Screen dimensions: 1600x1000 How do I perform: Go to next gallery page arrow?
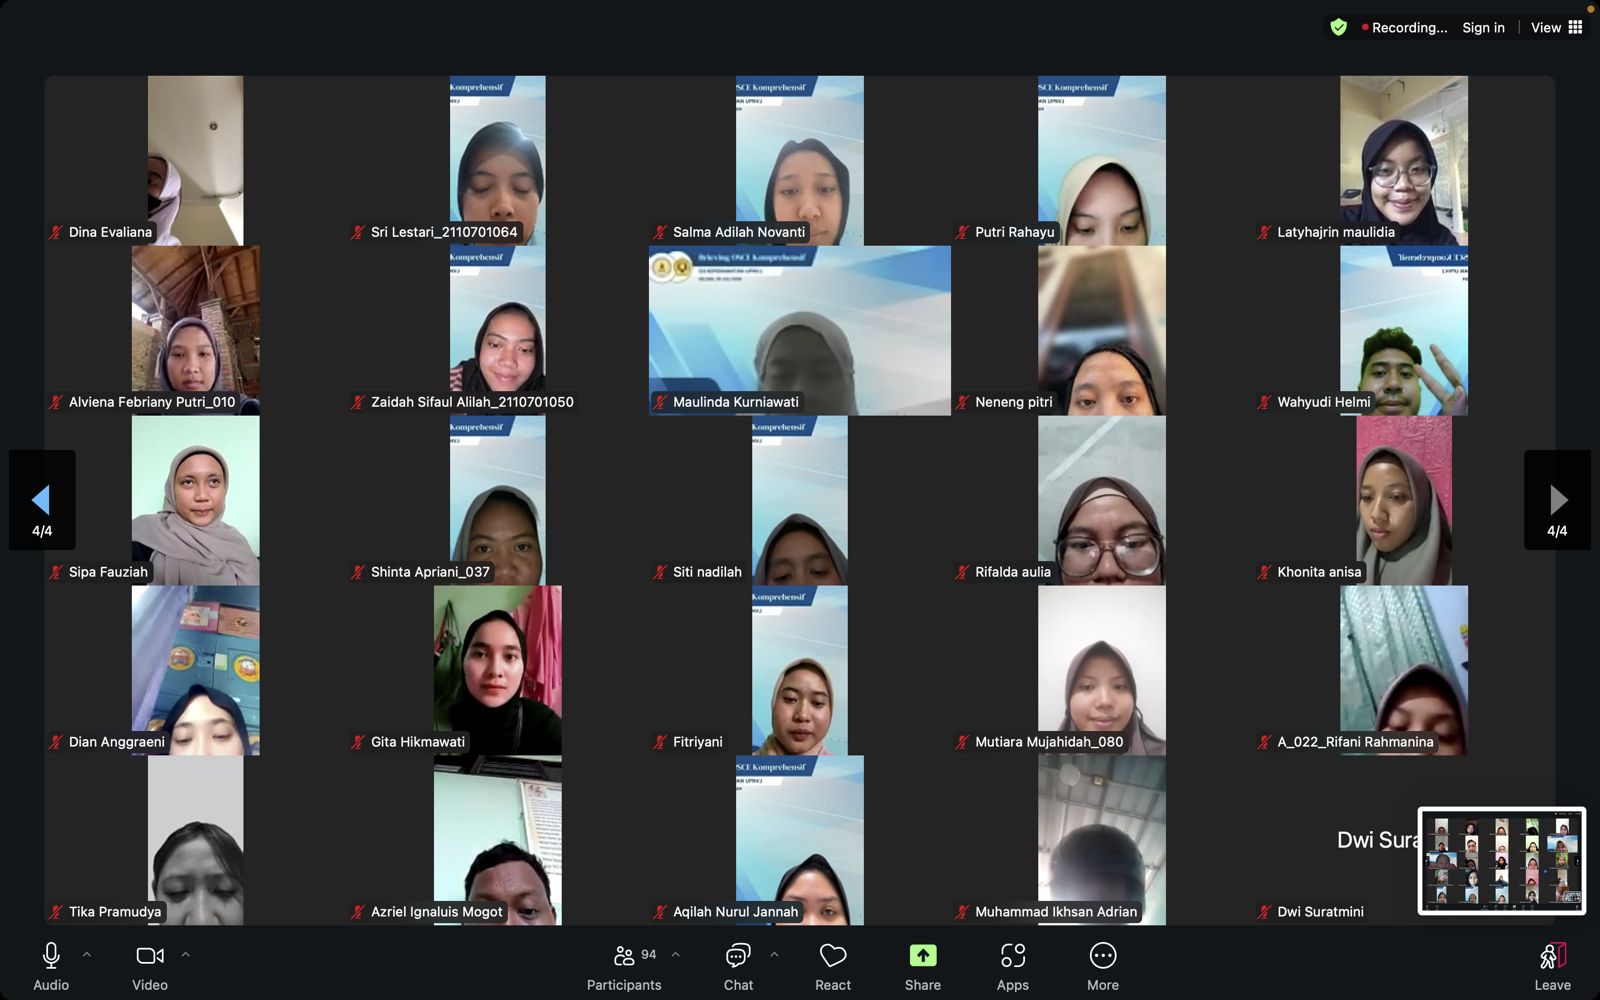point(1557,500)
